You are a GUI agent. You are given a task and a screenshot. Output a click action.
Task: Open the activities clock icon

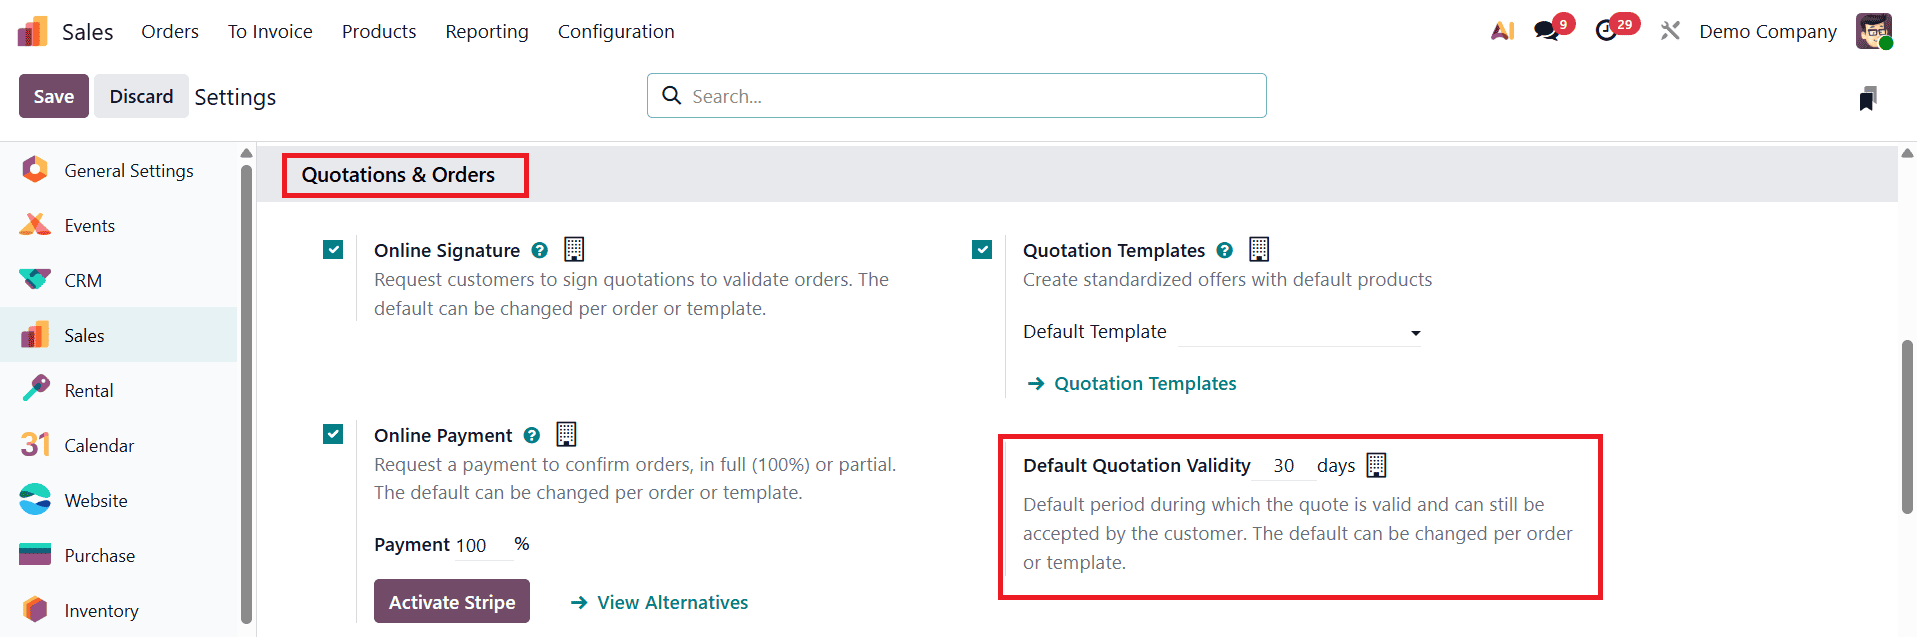point(1606,31)
